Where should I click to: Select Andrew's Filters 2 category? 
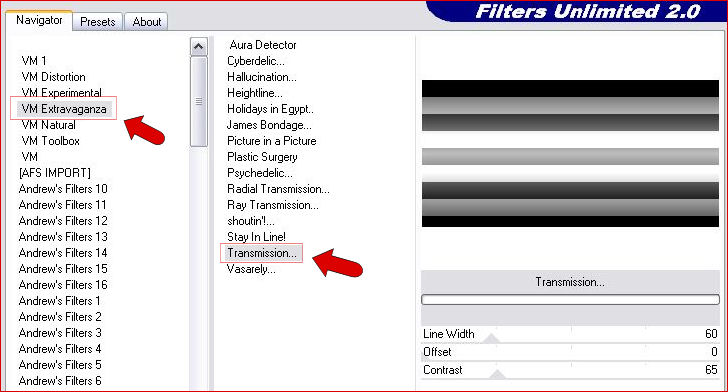pos(60,317)
